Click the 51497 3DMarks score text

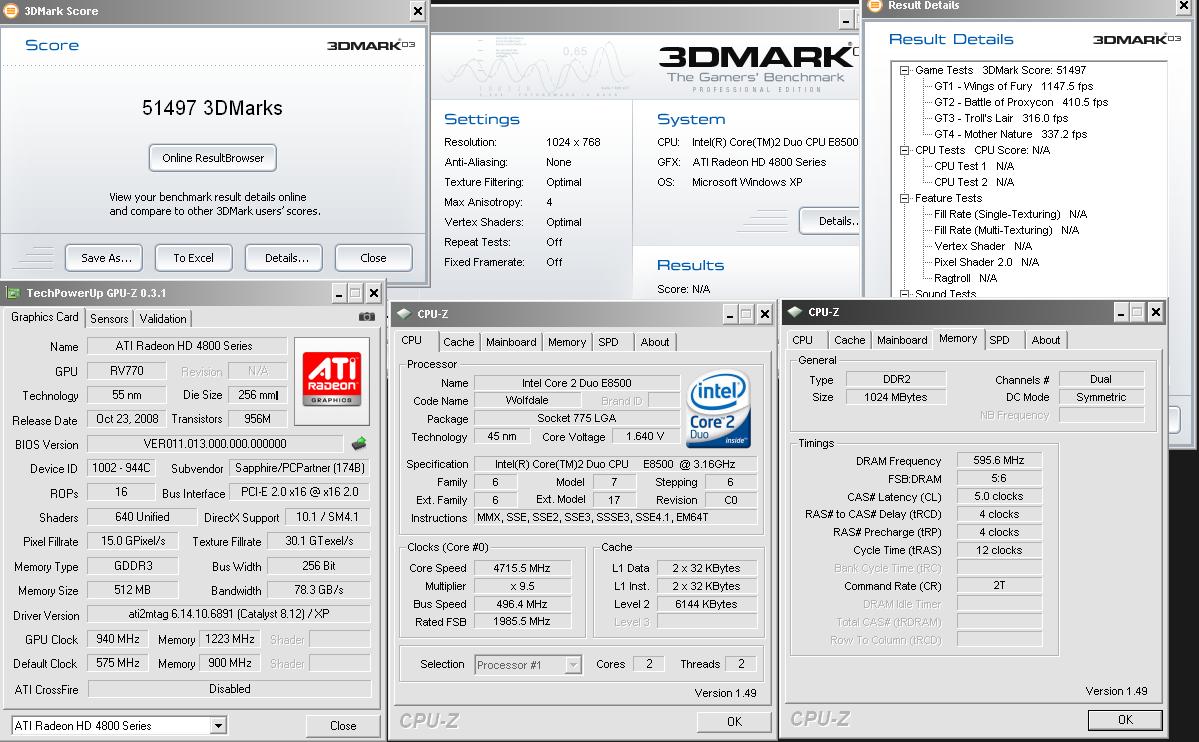tap(212, 108)
